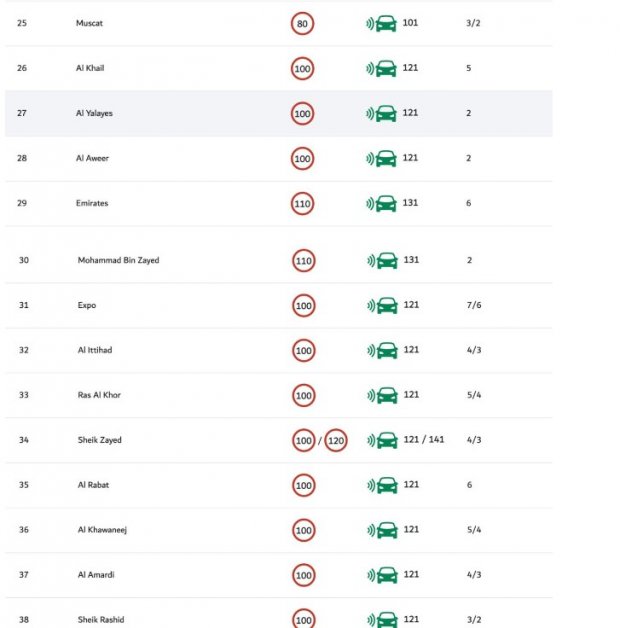The width and height of the screenshot is (620, 628).
Task: Click the radar car icon in Sheik Rashid row
Action: pyautogui.click(x=382, y=620)
